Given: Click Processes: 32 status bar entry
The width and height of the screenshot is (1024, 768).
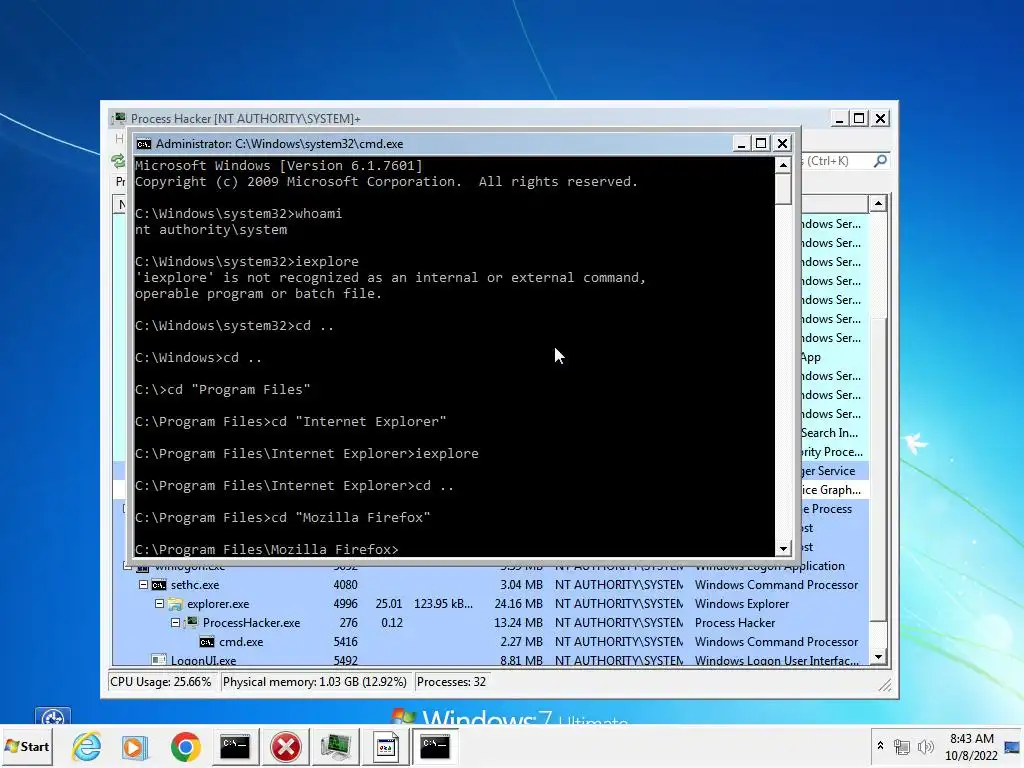Looking at the screenshot, I should (451, 682).
